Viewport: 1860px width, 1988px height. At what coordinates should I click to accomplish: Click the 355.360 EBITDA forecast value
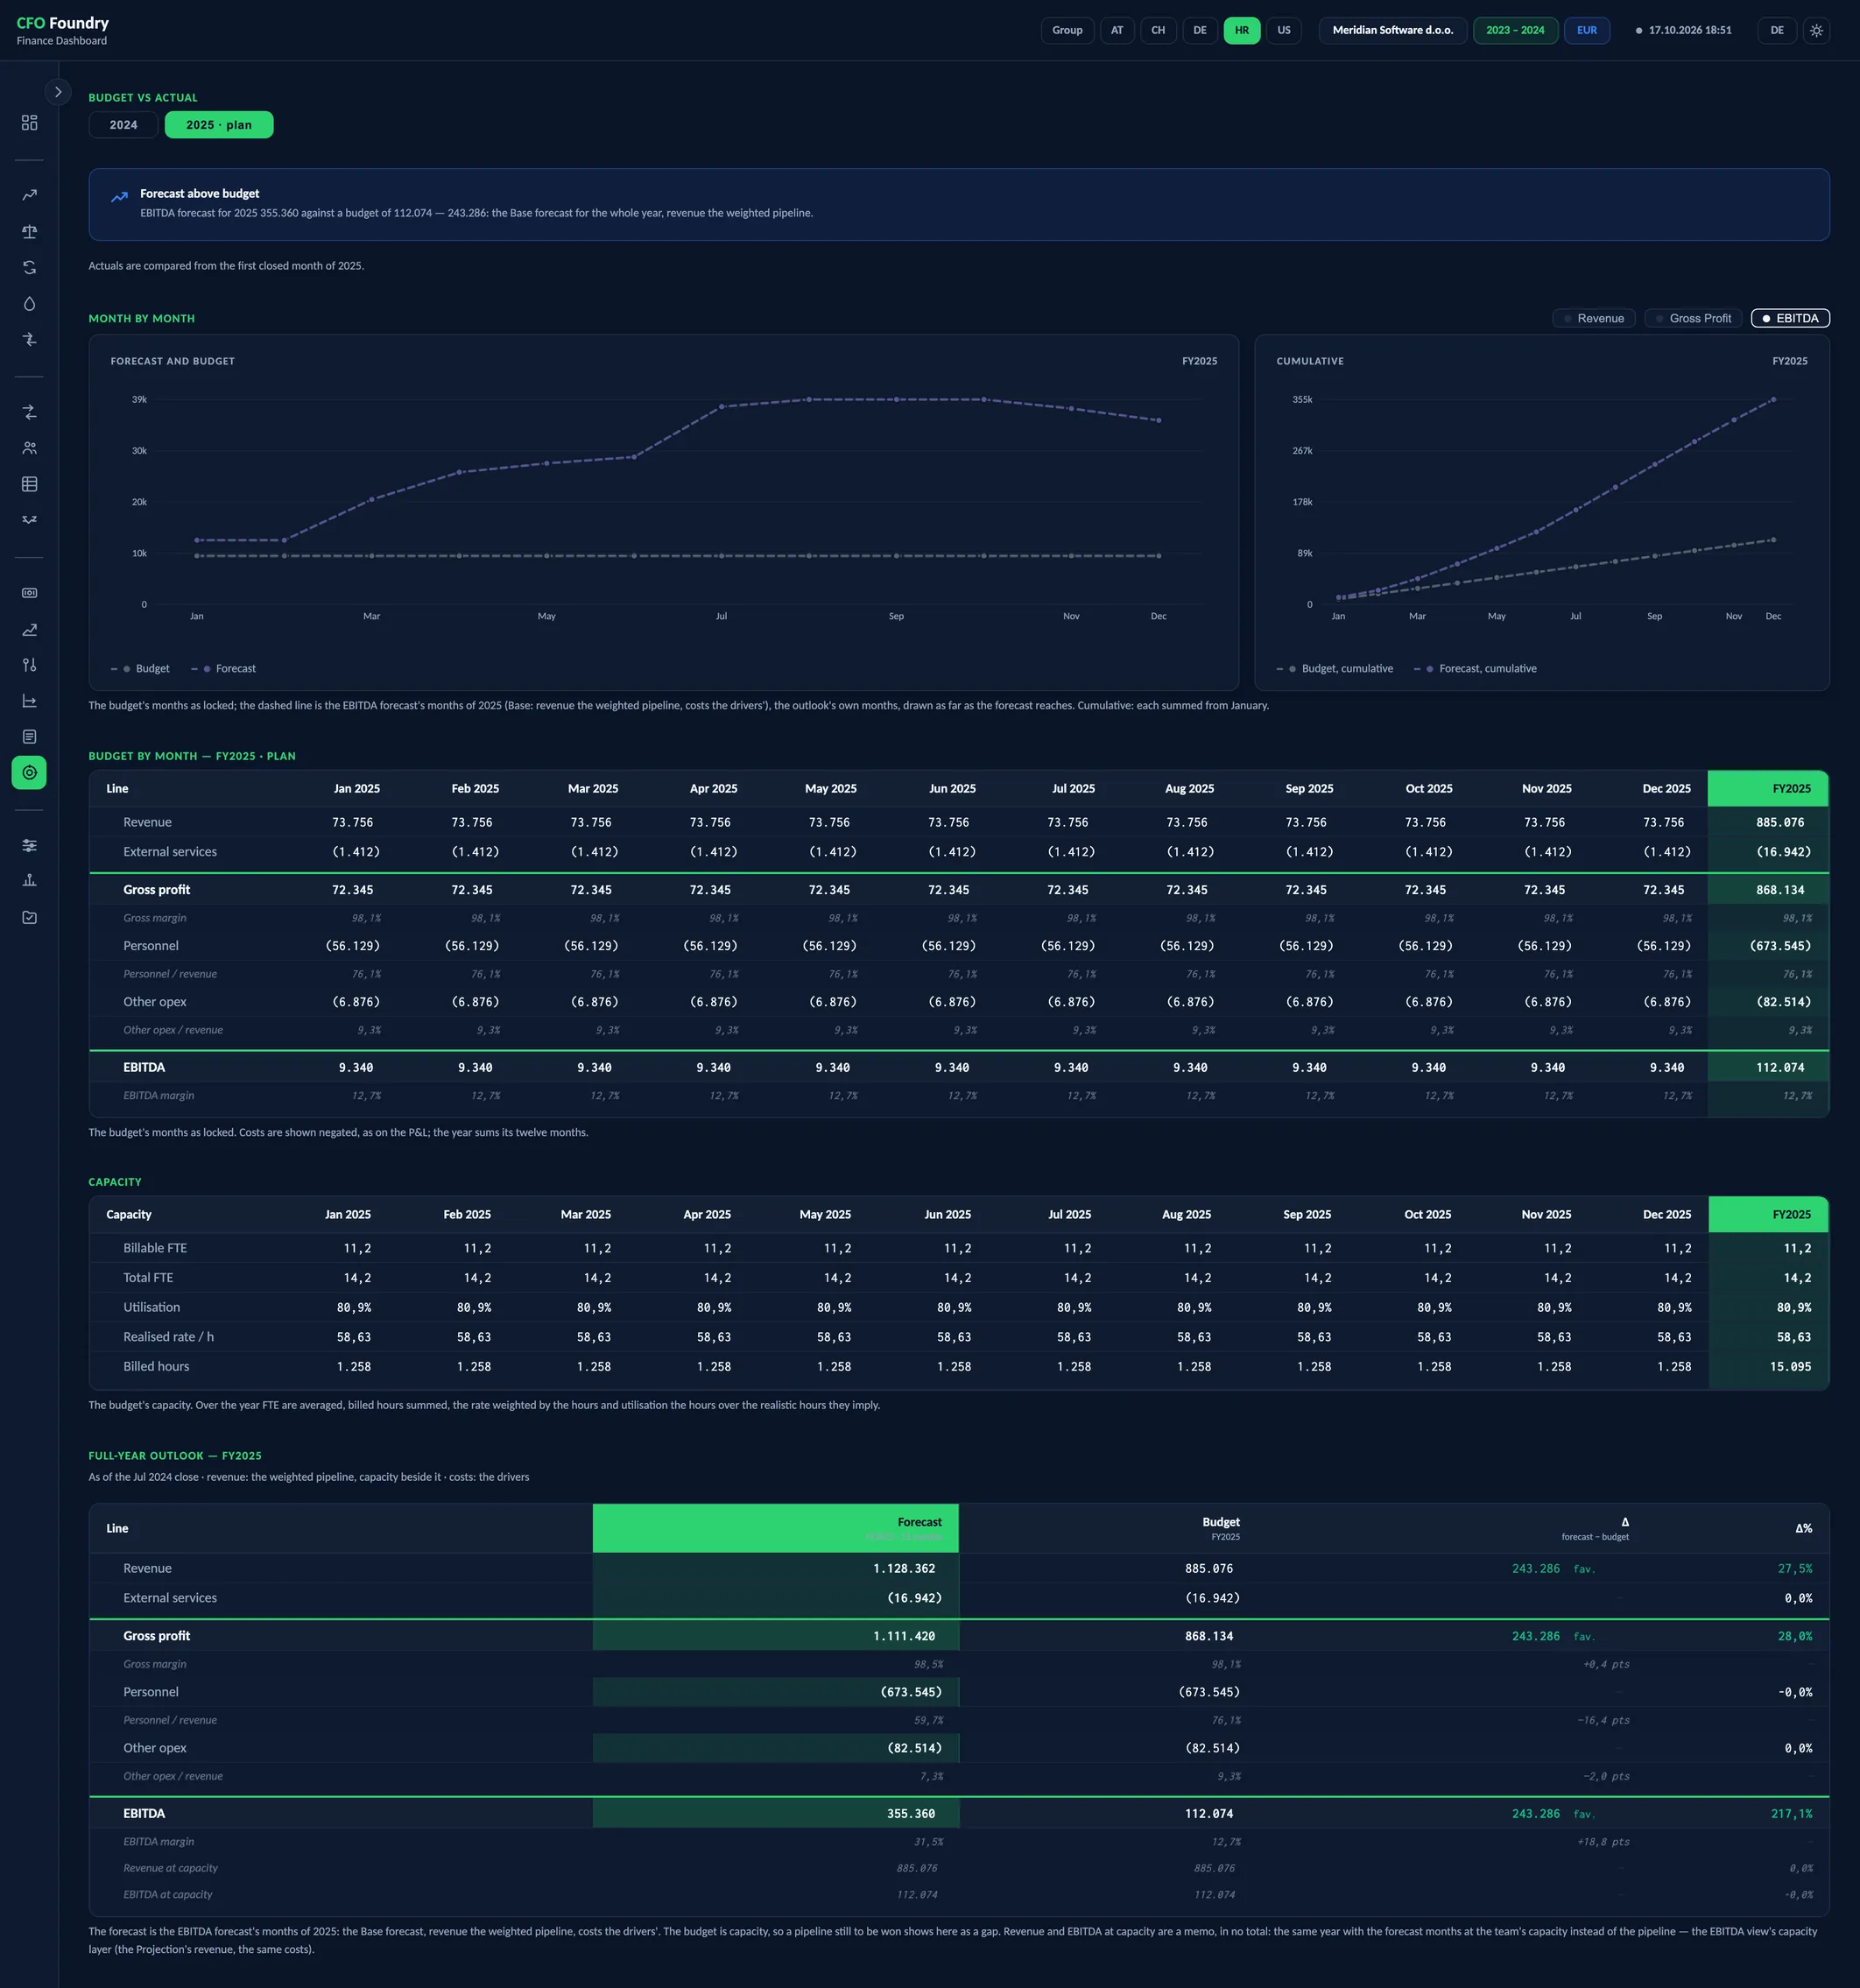click(910, 1813)
